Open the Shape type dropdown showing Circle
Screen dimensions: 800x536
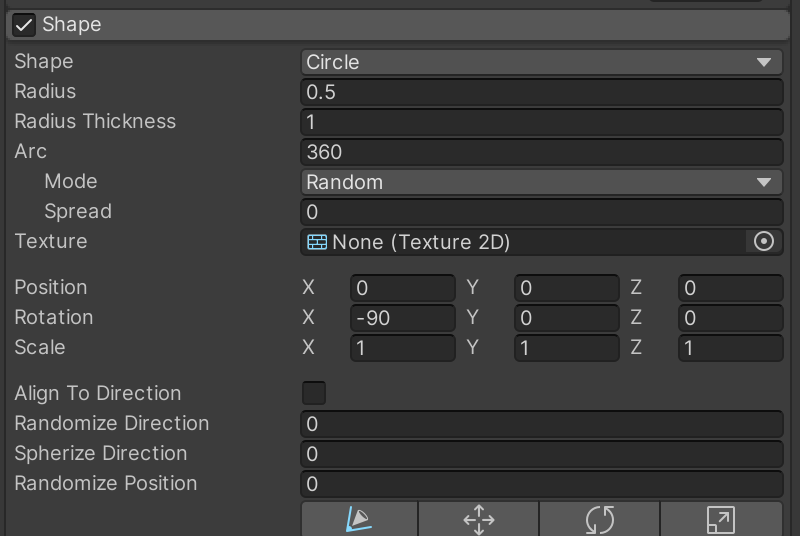coord(541,62)
